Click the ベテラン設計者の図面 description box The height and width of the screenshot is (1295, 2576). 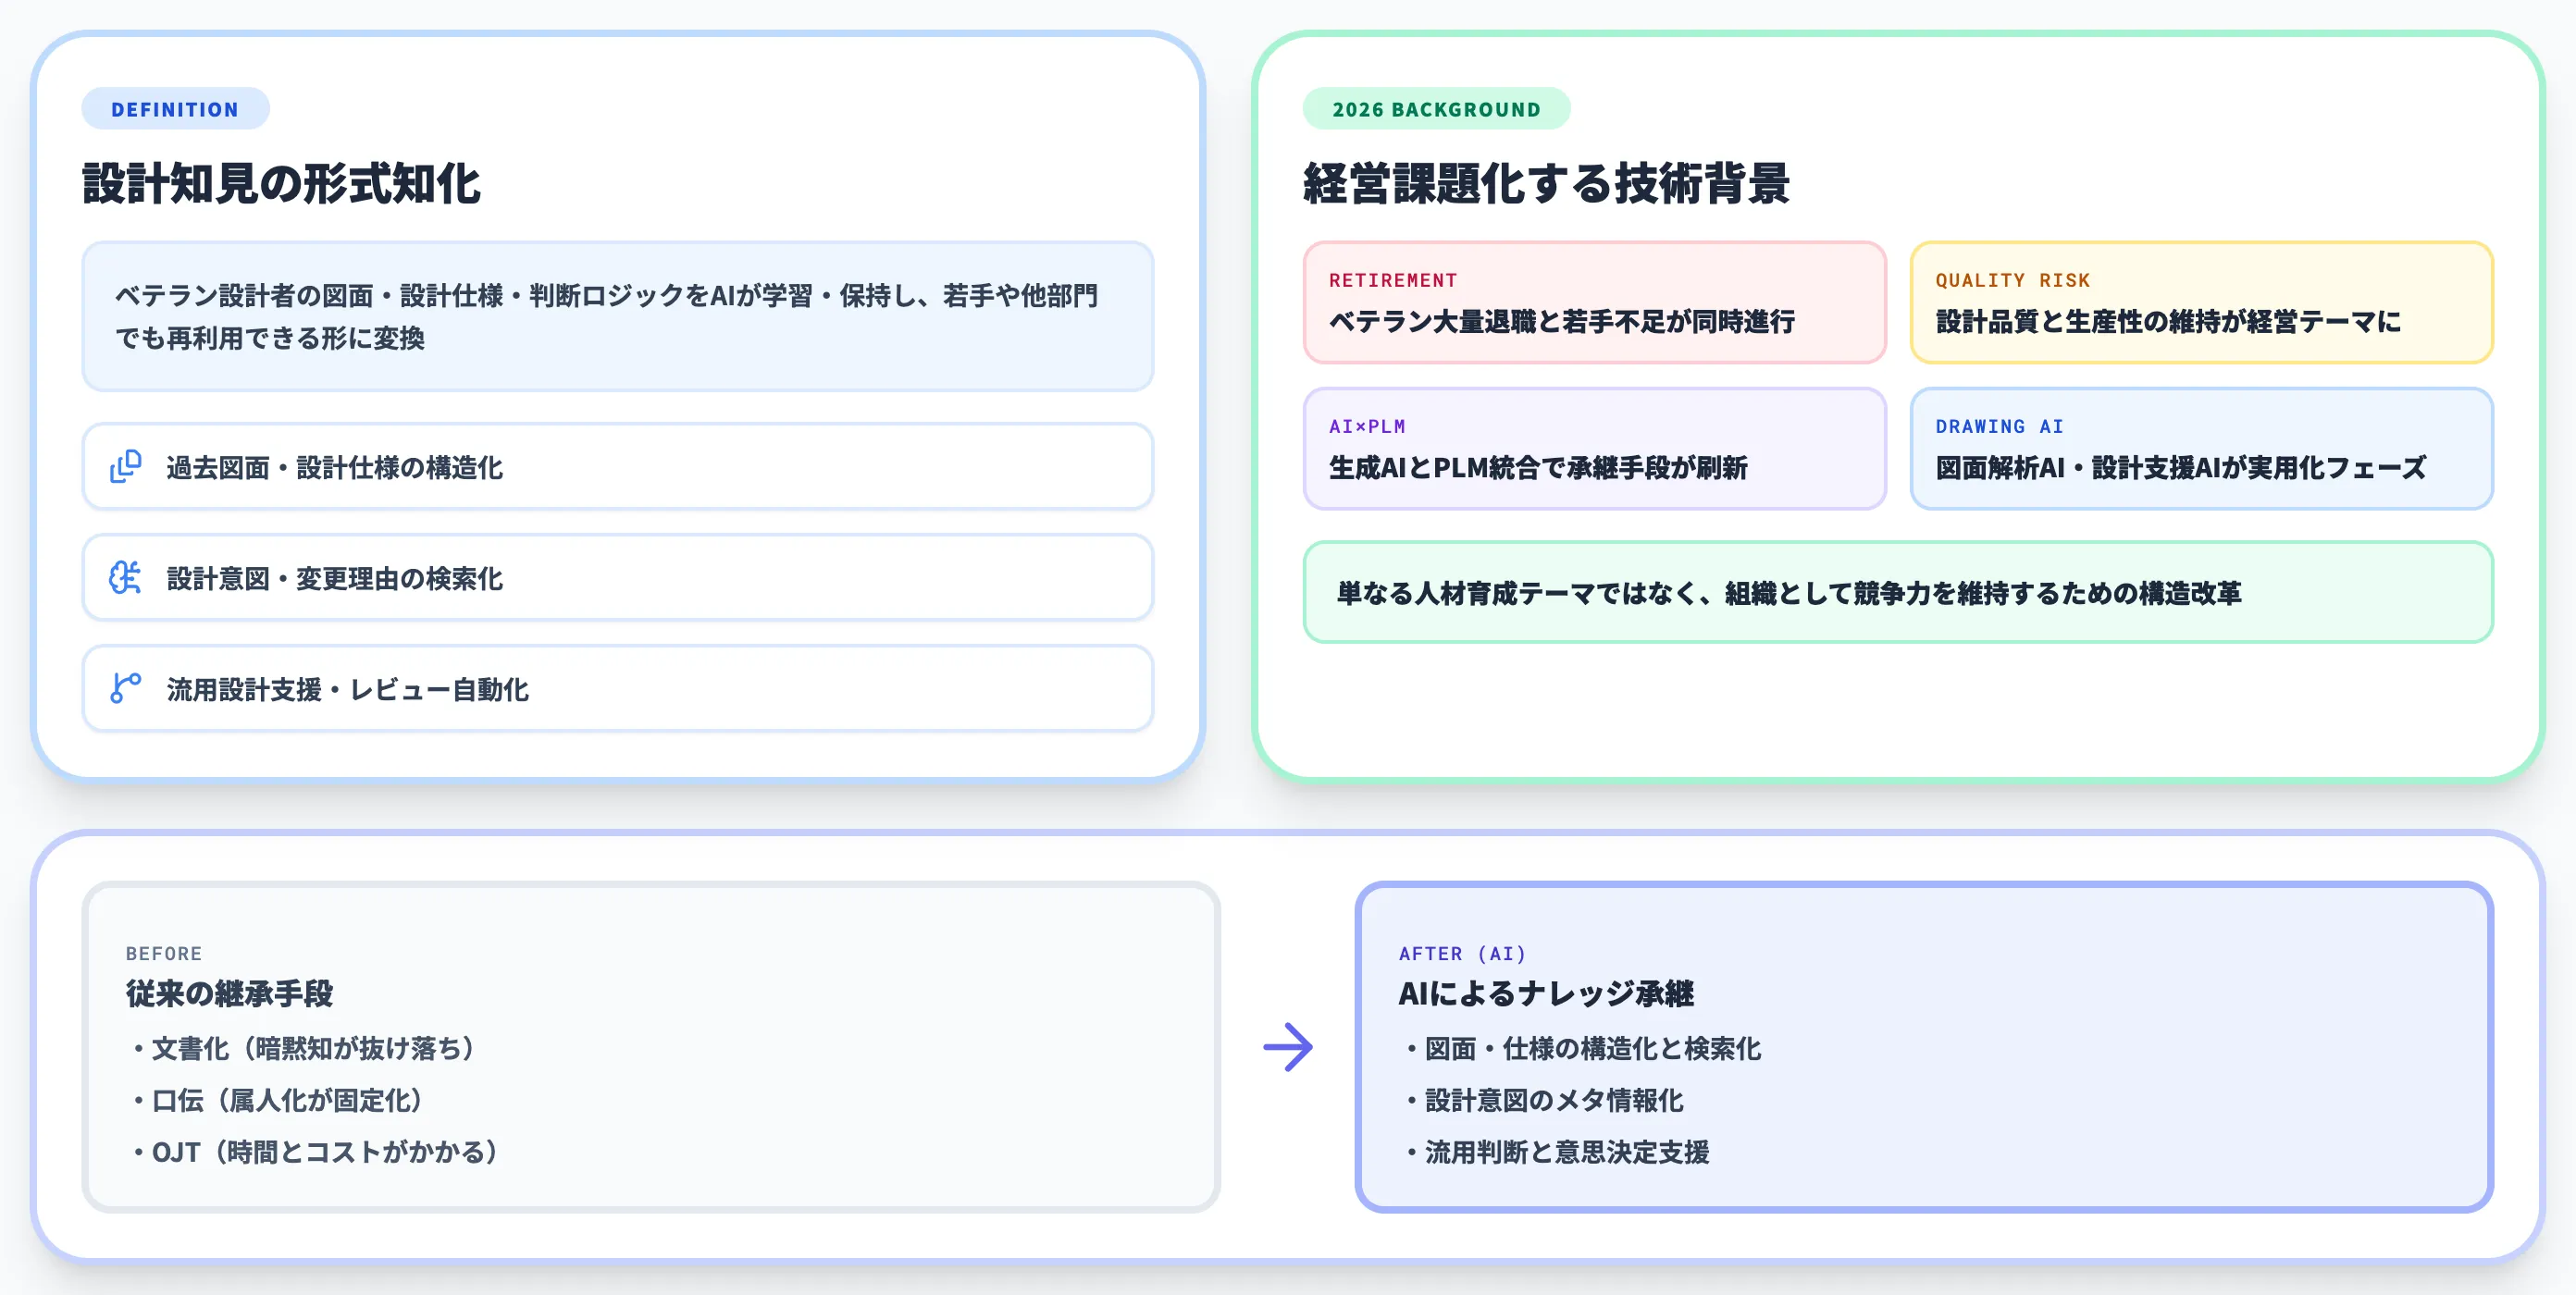pyautogui.click(x=618, y=316)
